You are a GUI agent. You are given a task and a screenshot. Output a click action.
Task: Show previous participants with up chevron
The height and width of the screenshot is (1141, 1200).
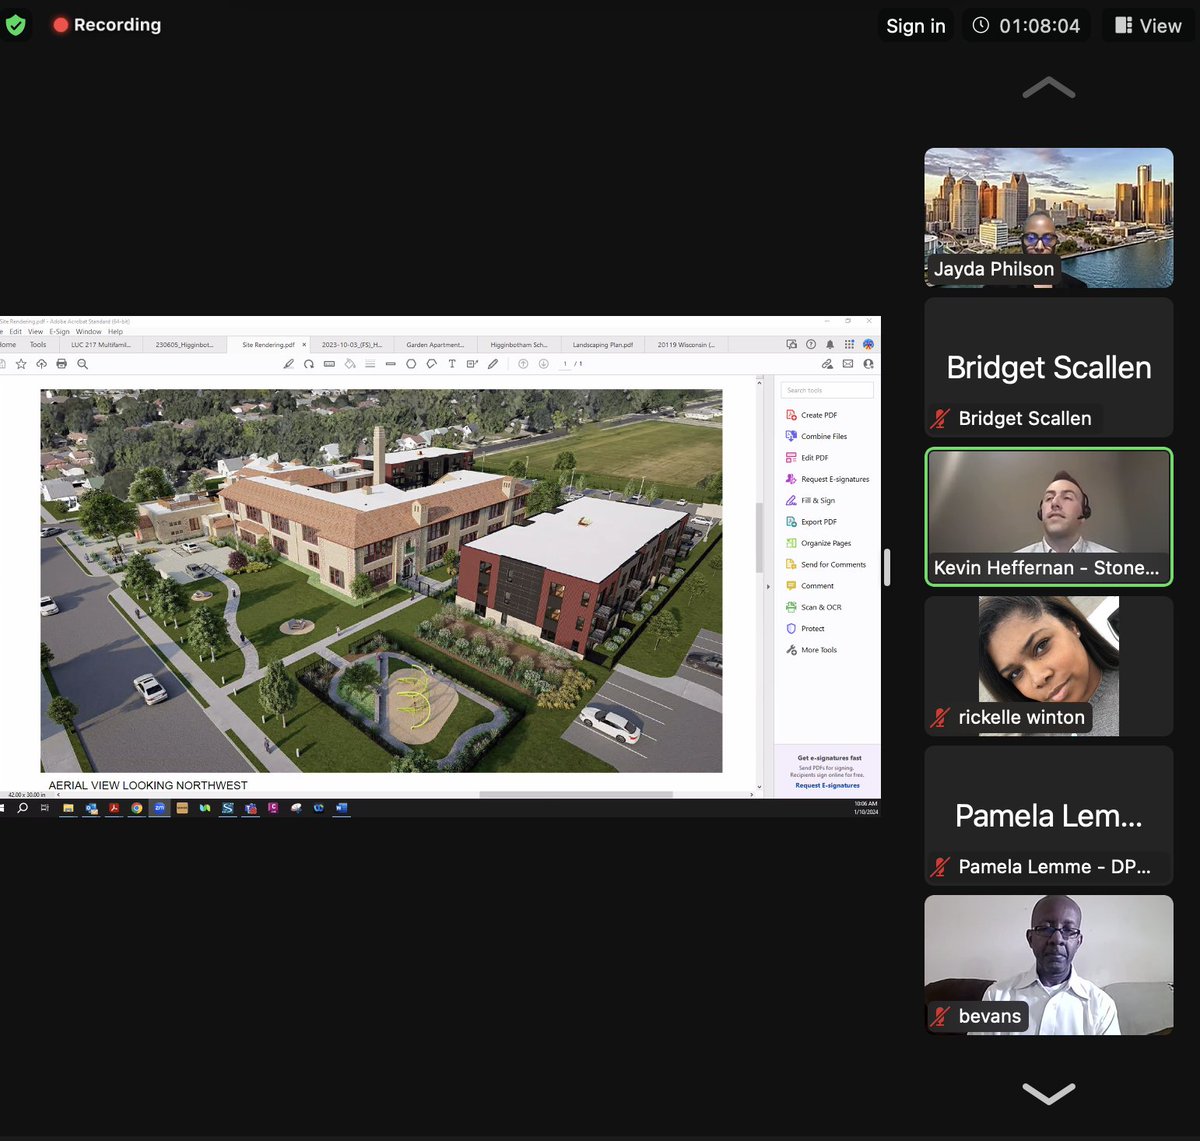click(1049, 89)
